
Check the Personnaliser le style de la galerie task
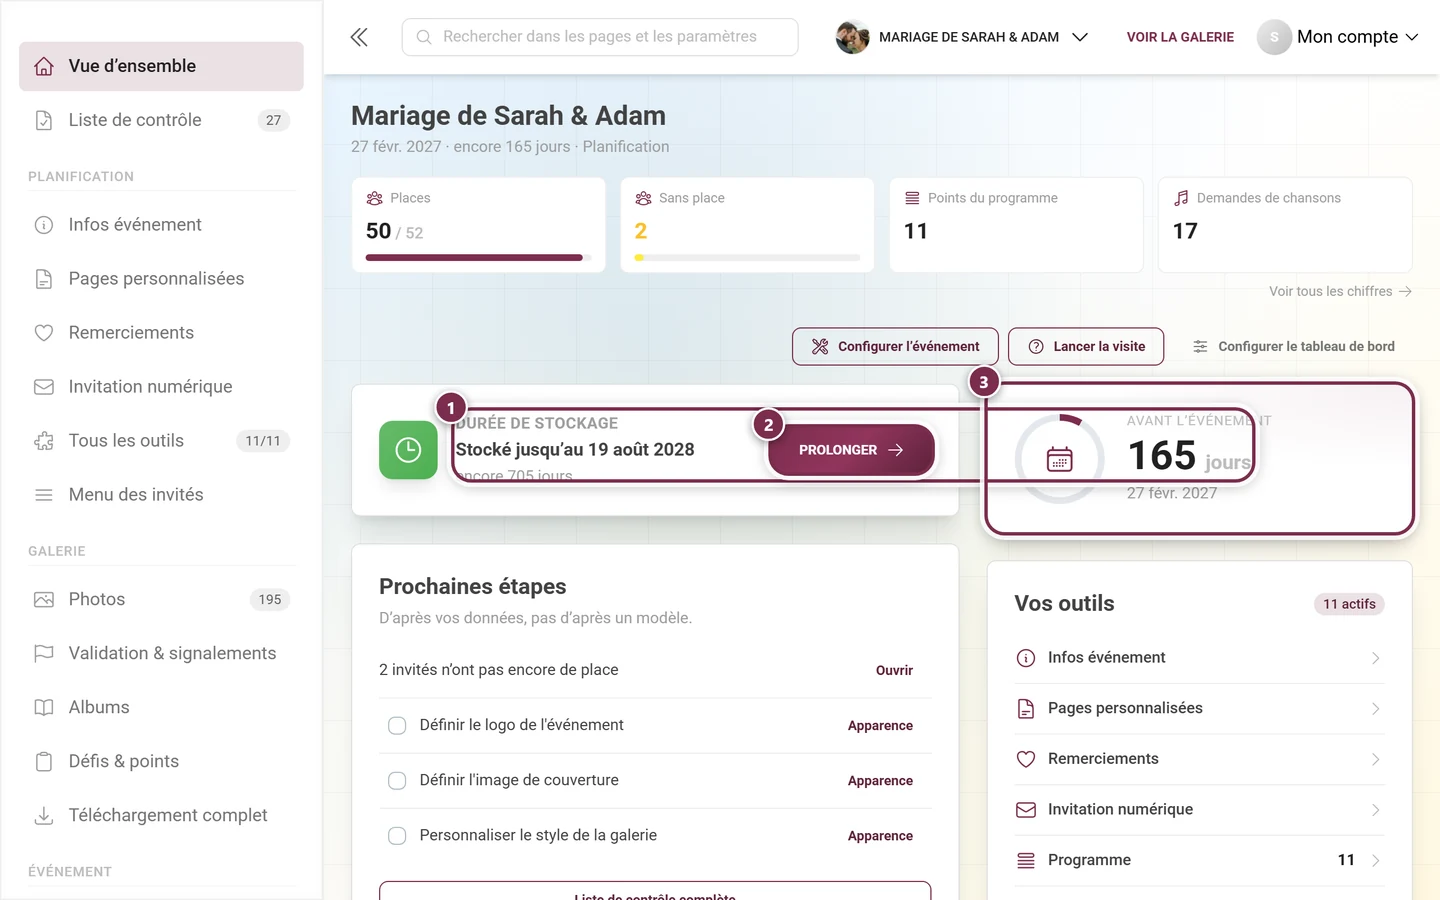397,836
